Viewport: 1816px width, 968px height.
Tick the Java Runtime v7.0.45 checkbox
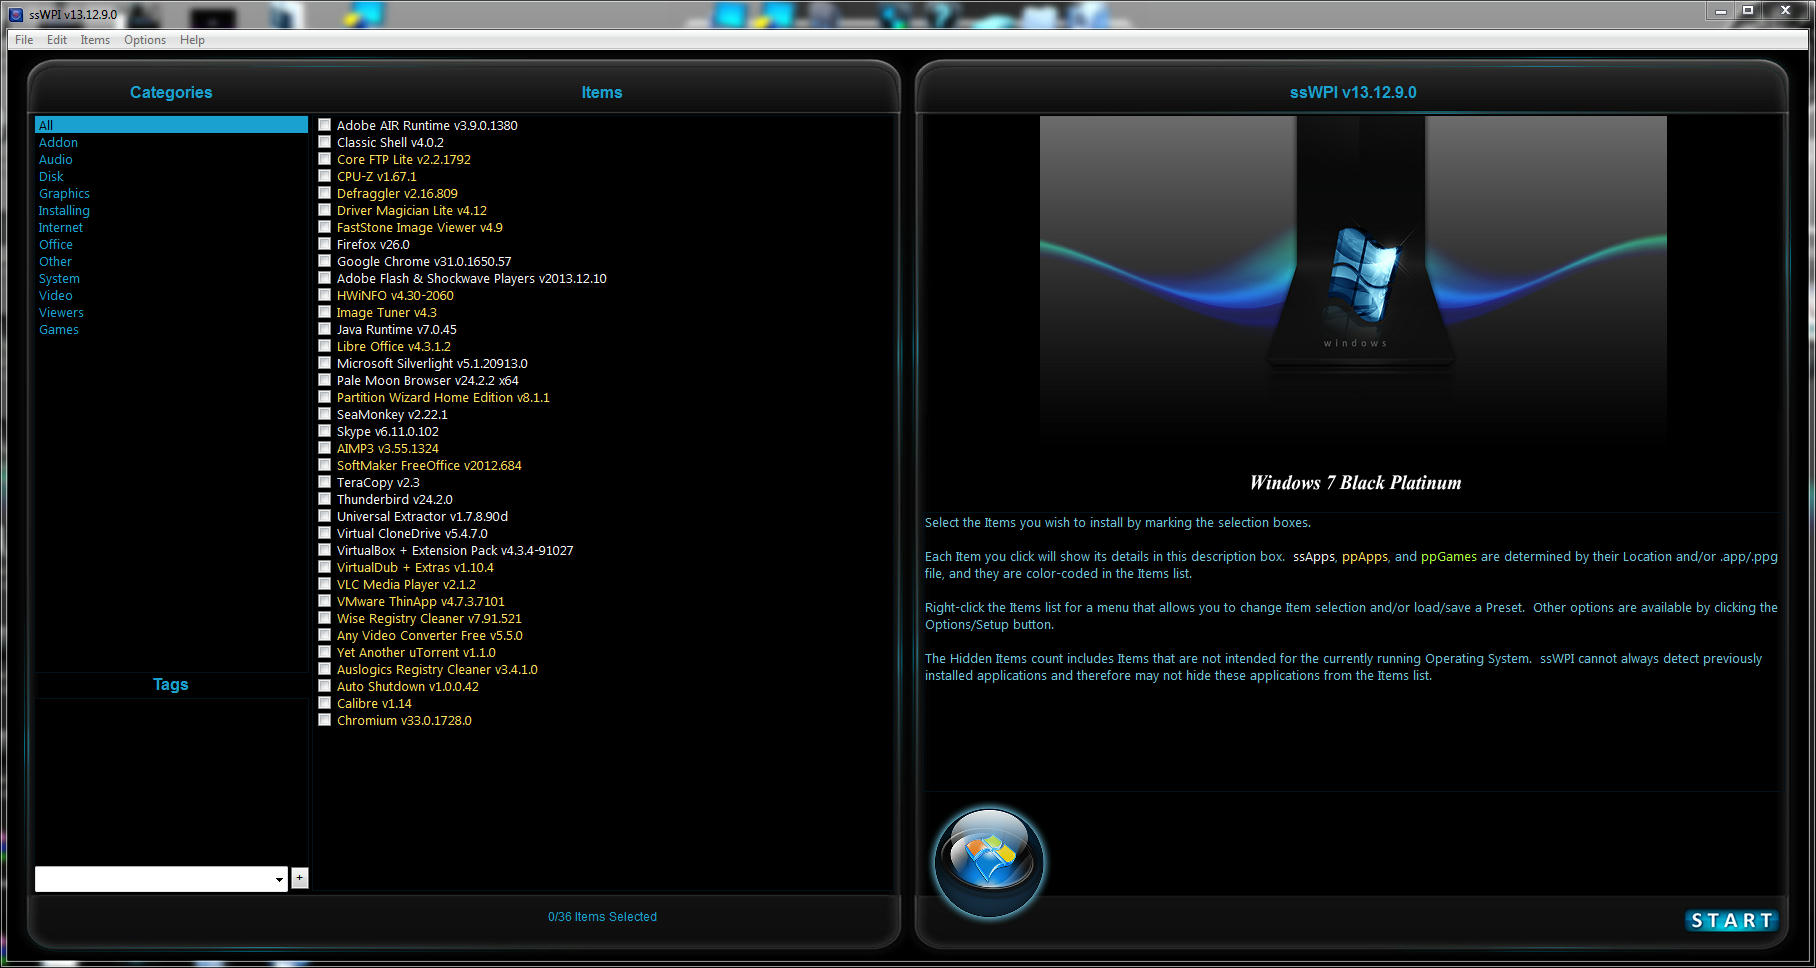[324, 328]
